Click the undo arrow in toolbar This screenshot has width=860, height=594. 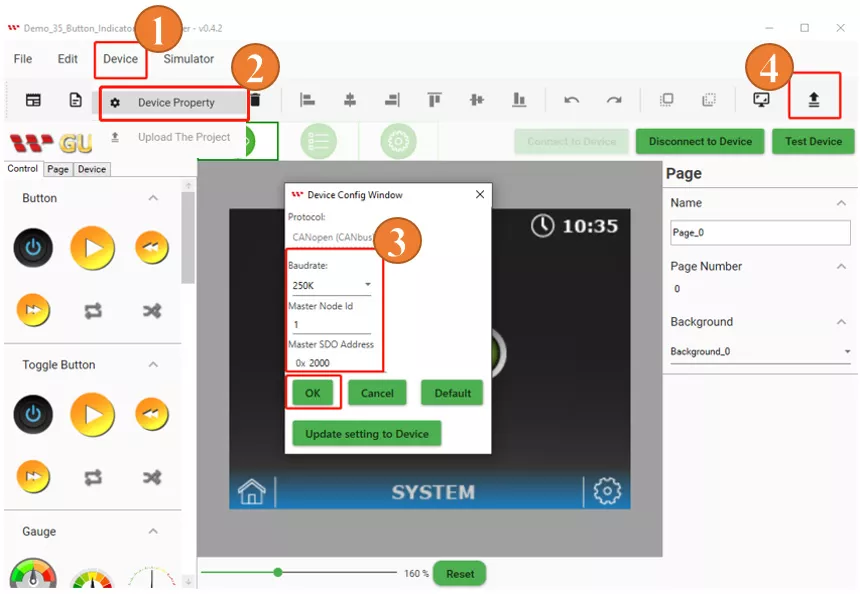pyautogui.click(x=572, y=100)
